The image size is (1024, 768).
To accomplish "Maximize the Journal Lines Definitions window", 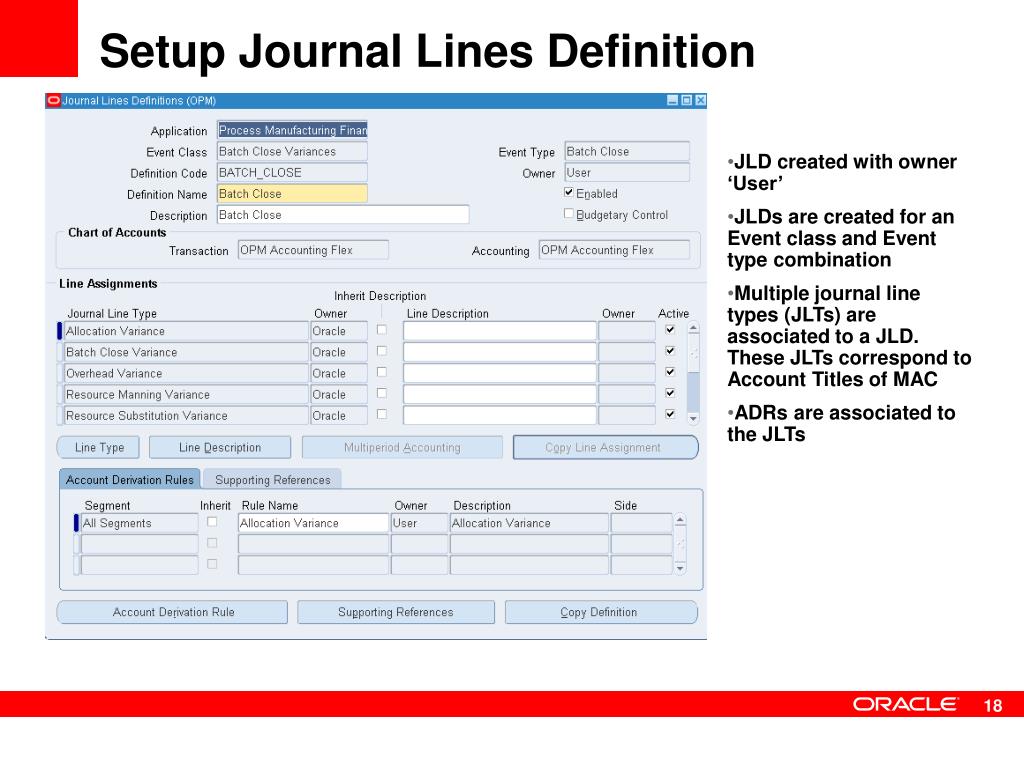I will coord(686,101).
